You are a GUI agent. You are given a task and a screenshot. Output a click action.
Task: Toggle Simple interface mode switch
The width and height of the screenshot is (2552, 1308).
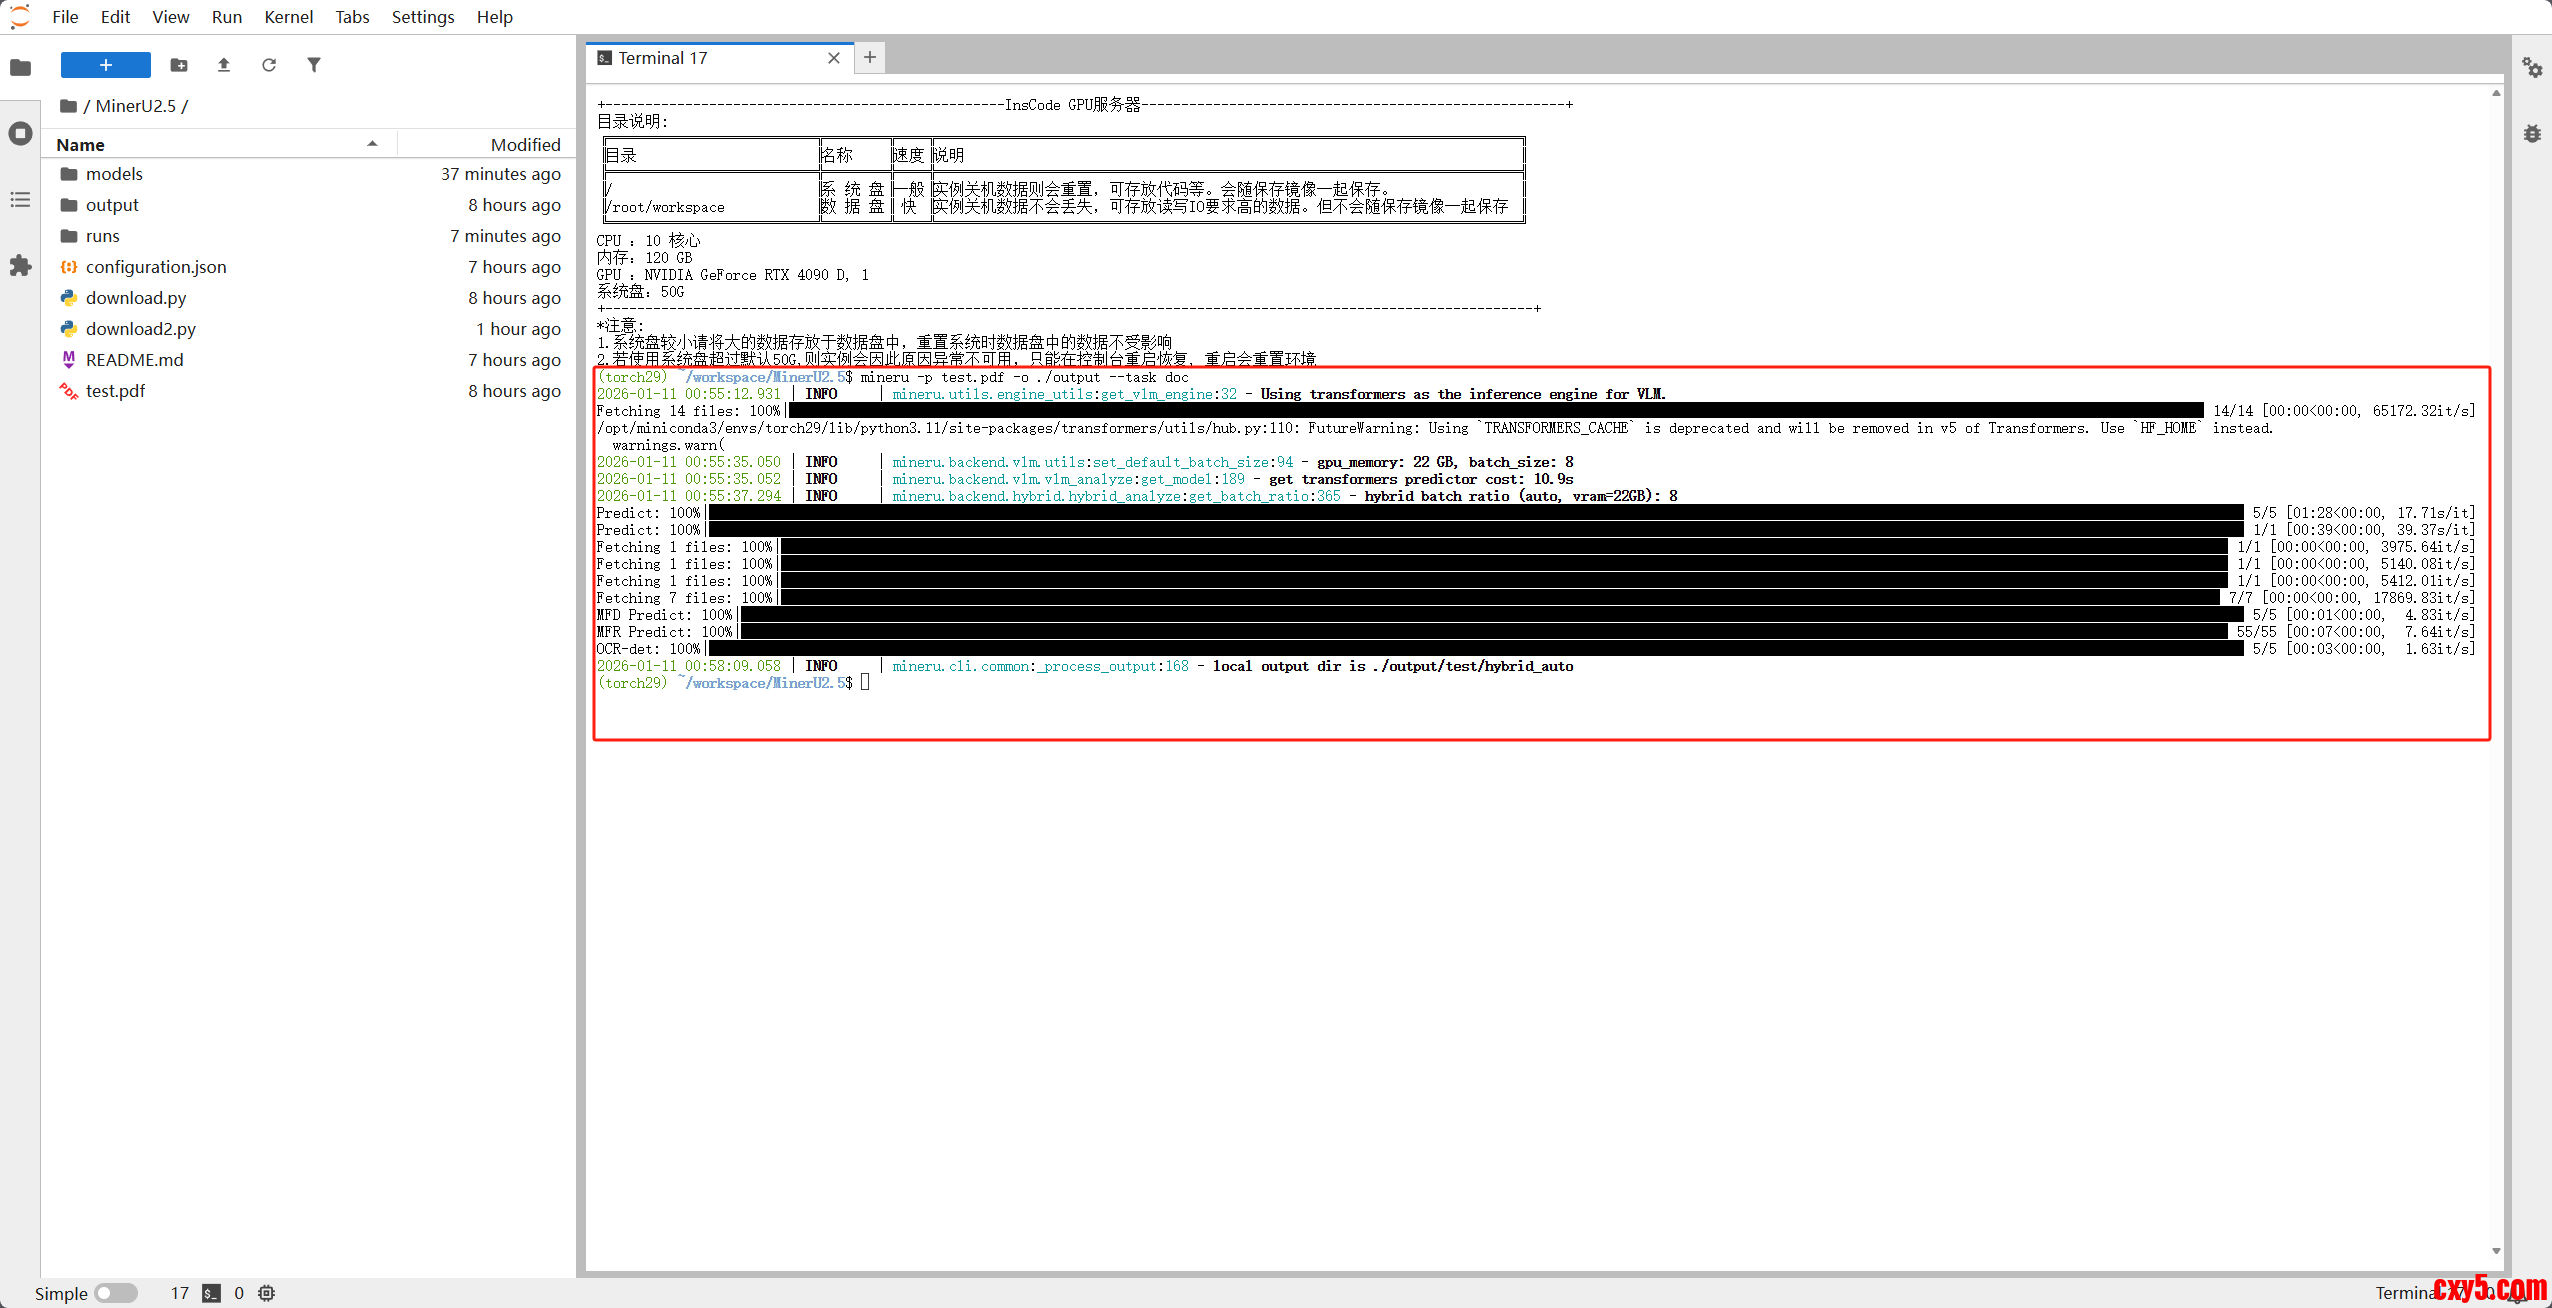coord(116,1293)
